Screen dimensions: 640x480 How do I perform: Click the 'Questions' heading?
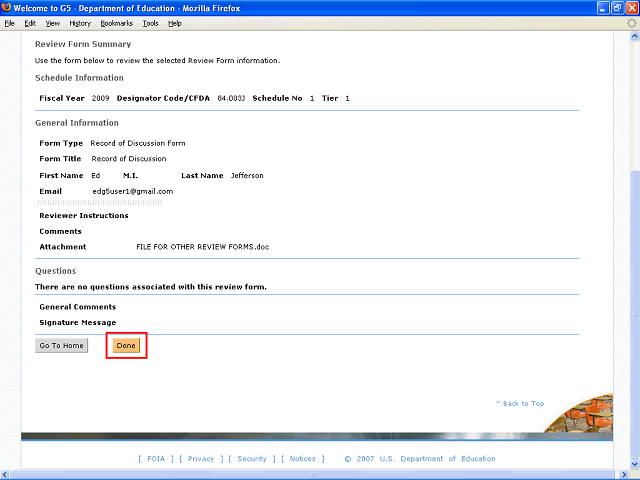(56, 271)
